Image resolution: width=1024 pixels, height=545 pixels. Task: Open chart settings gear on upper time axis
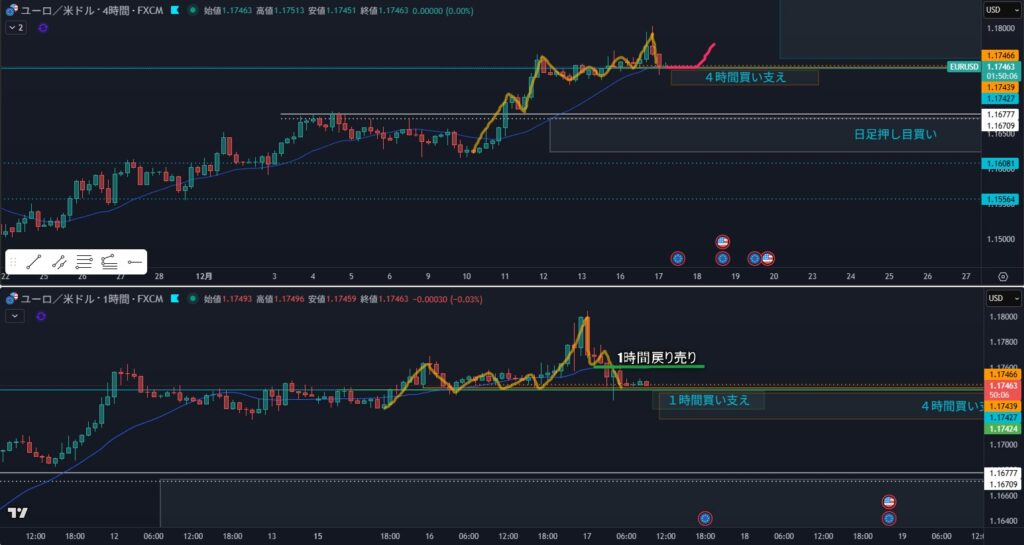pos(1002,276)
